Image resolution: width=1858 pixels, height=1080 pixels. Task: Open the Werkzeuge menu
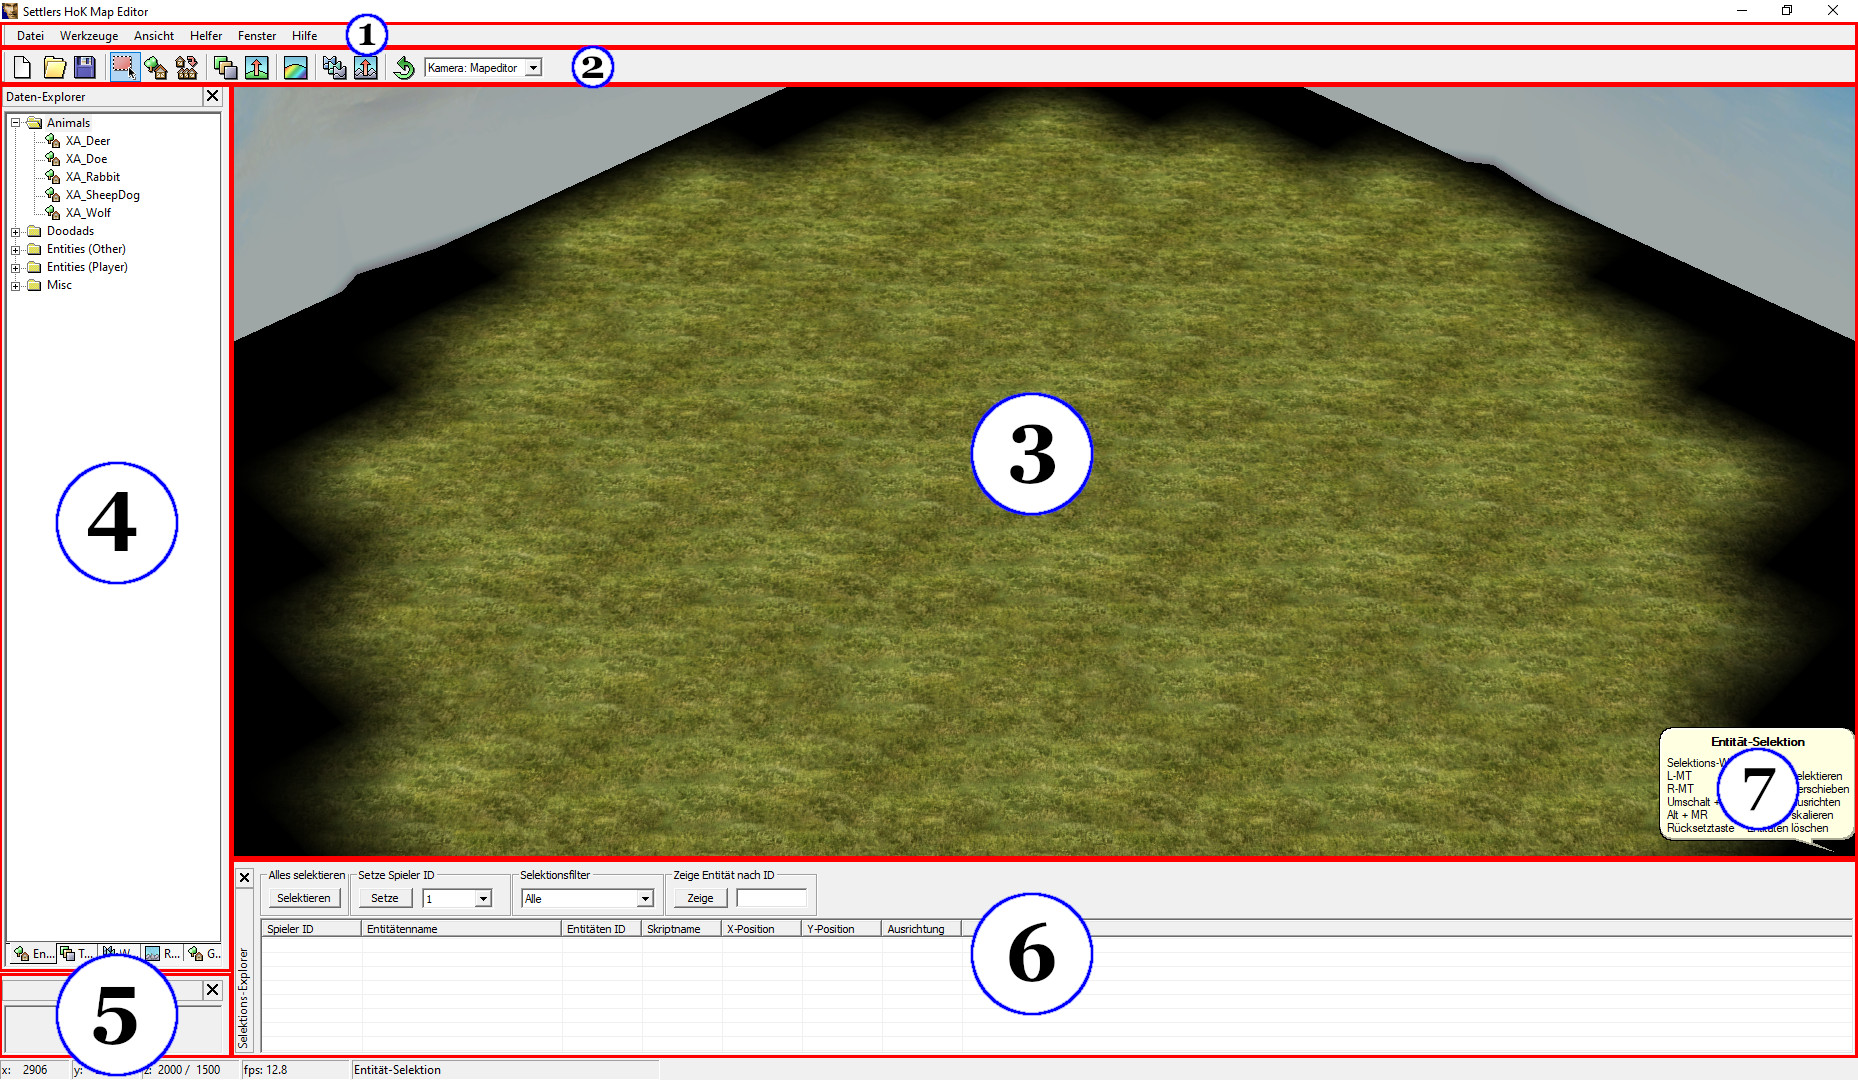[88, 36]
